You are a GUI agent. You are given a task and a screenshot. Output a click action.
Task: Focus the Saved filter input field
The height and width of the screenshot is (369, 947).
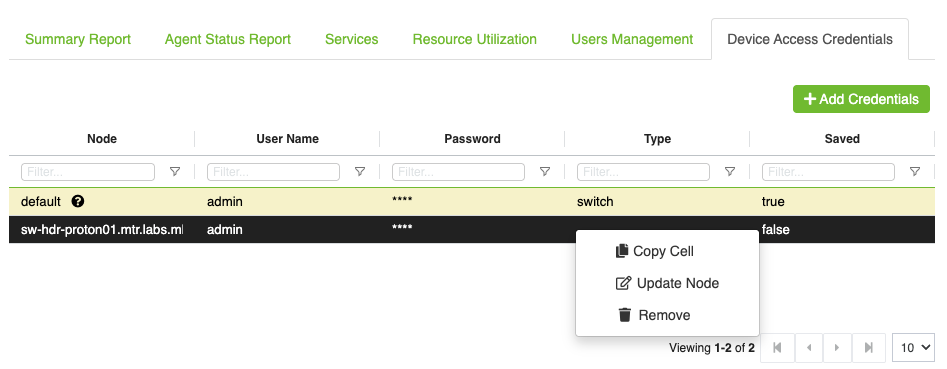pos(829,172)
